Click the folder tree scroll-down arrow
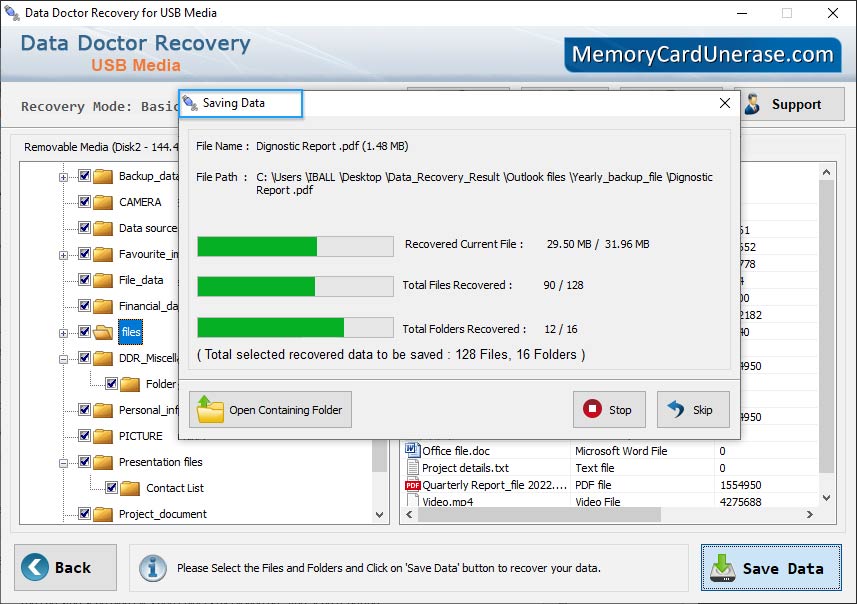 pos(380,514)
